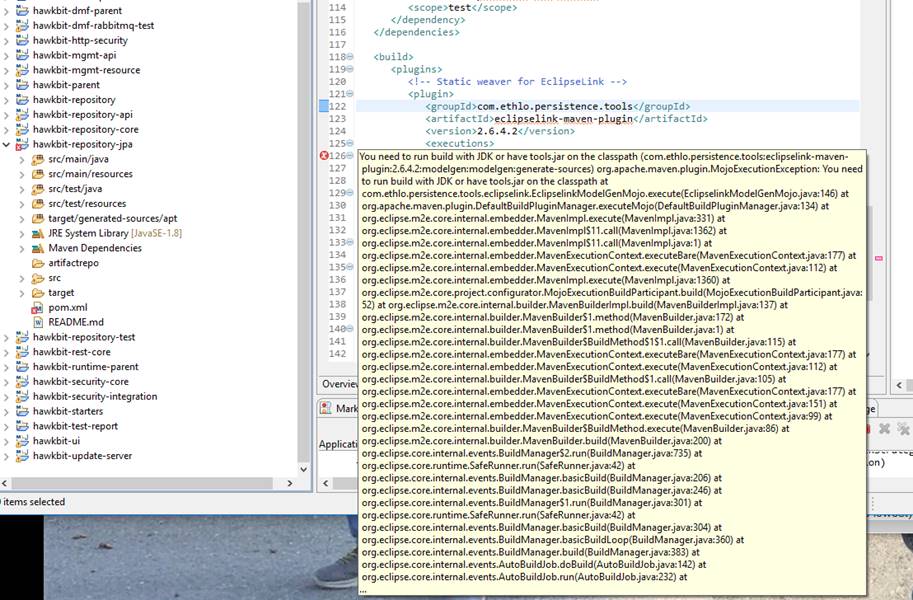Click the Markers view tab icon

click(x=326, y=408)
